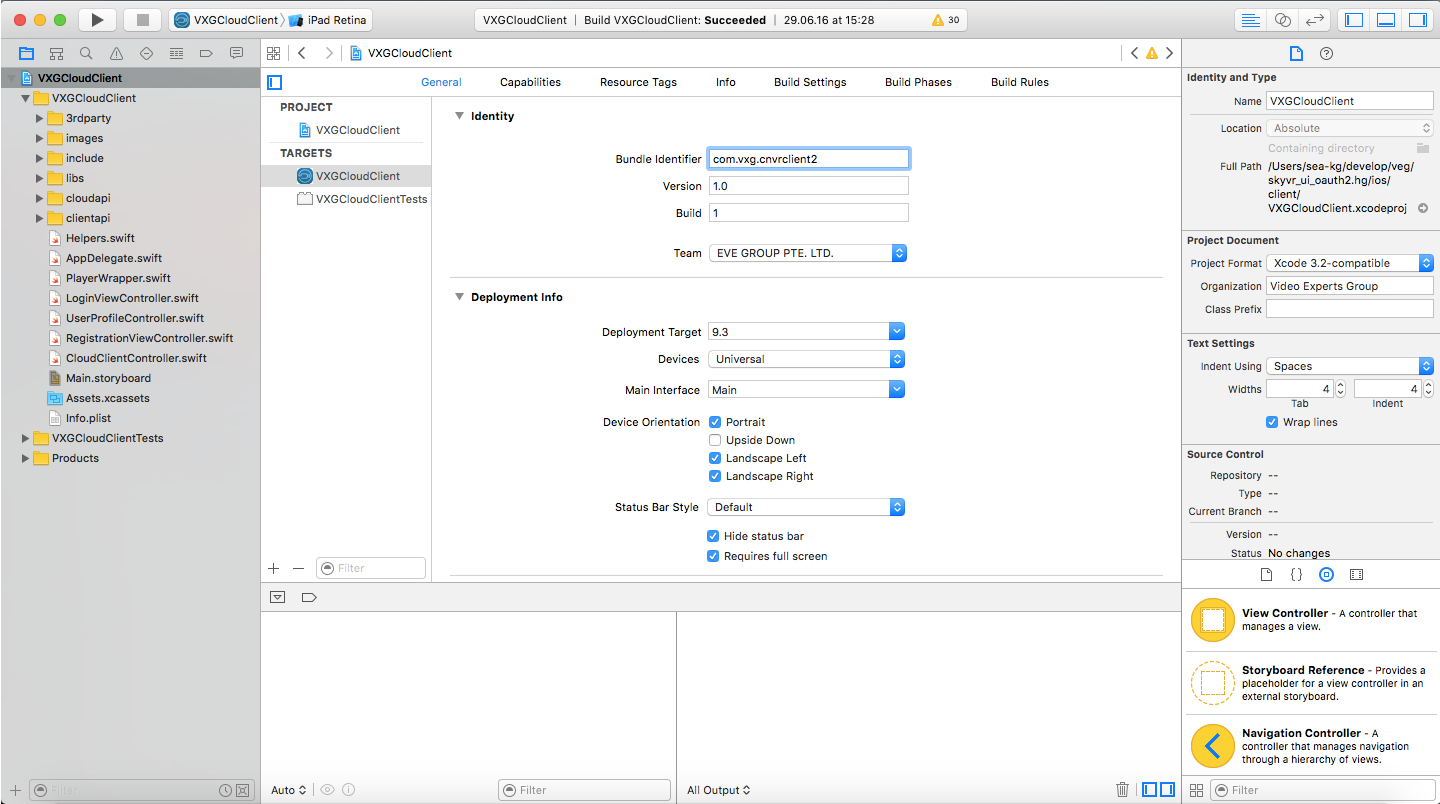Switch to the Version editor

pyautogui.click(x=1315, y=20)
